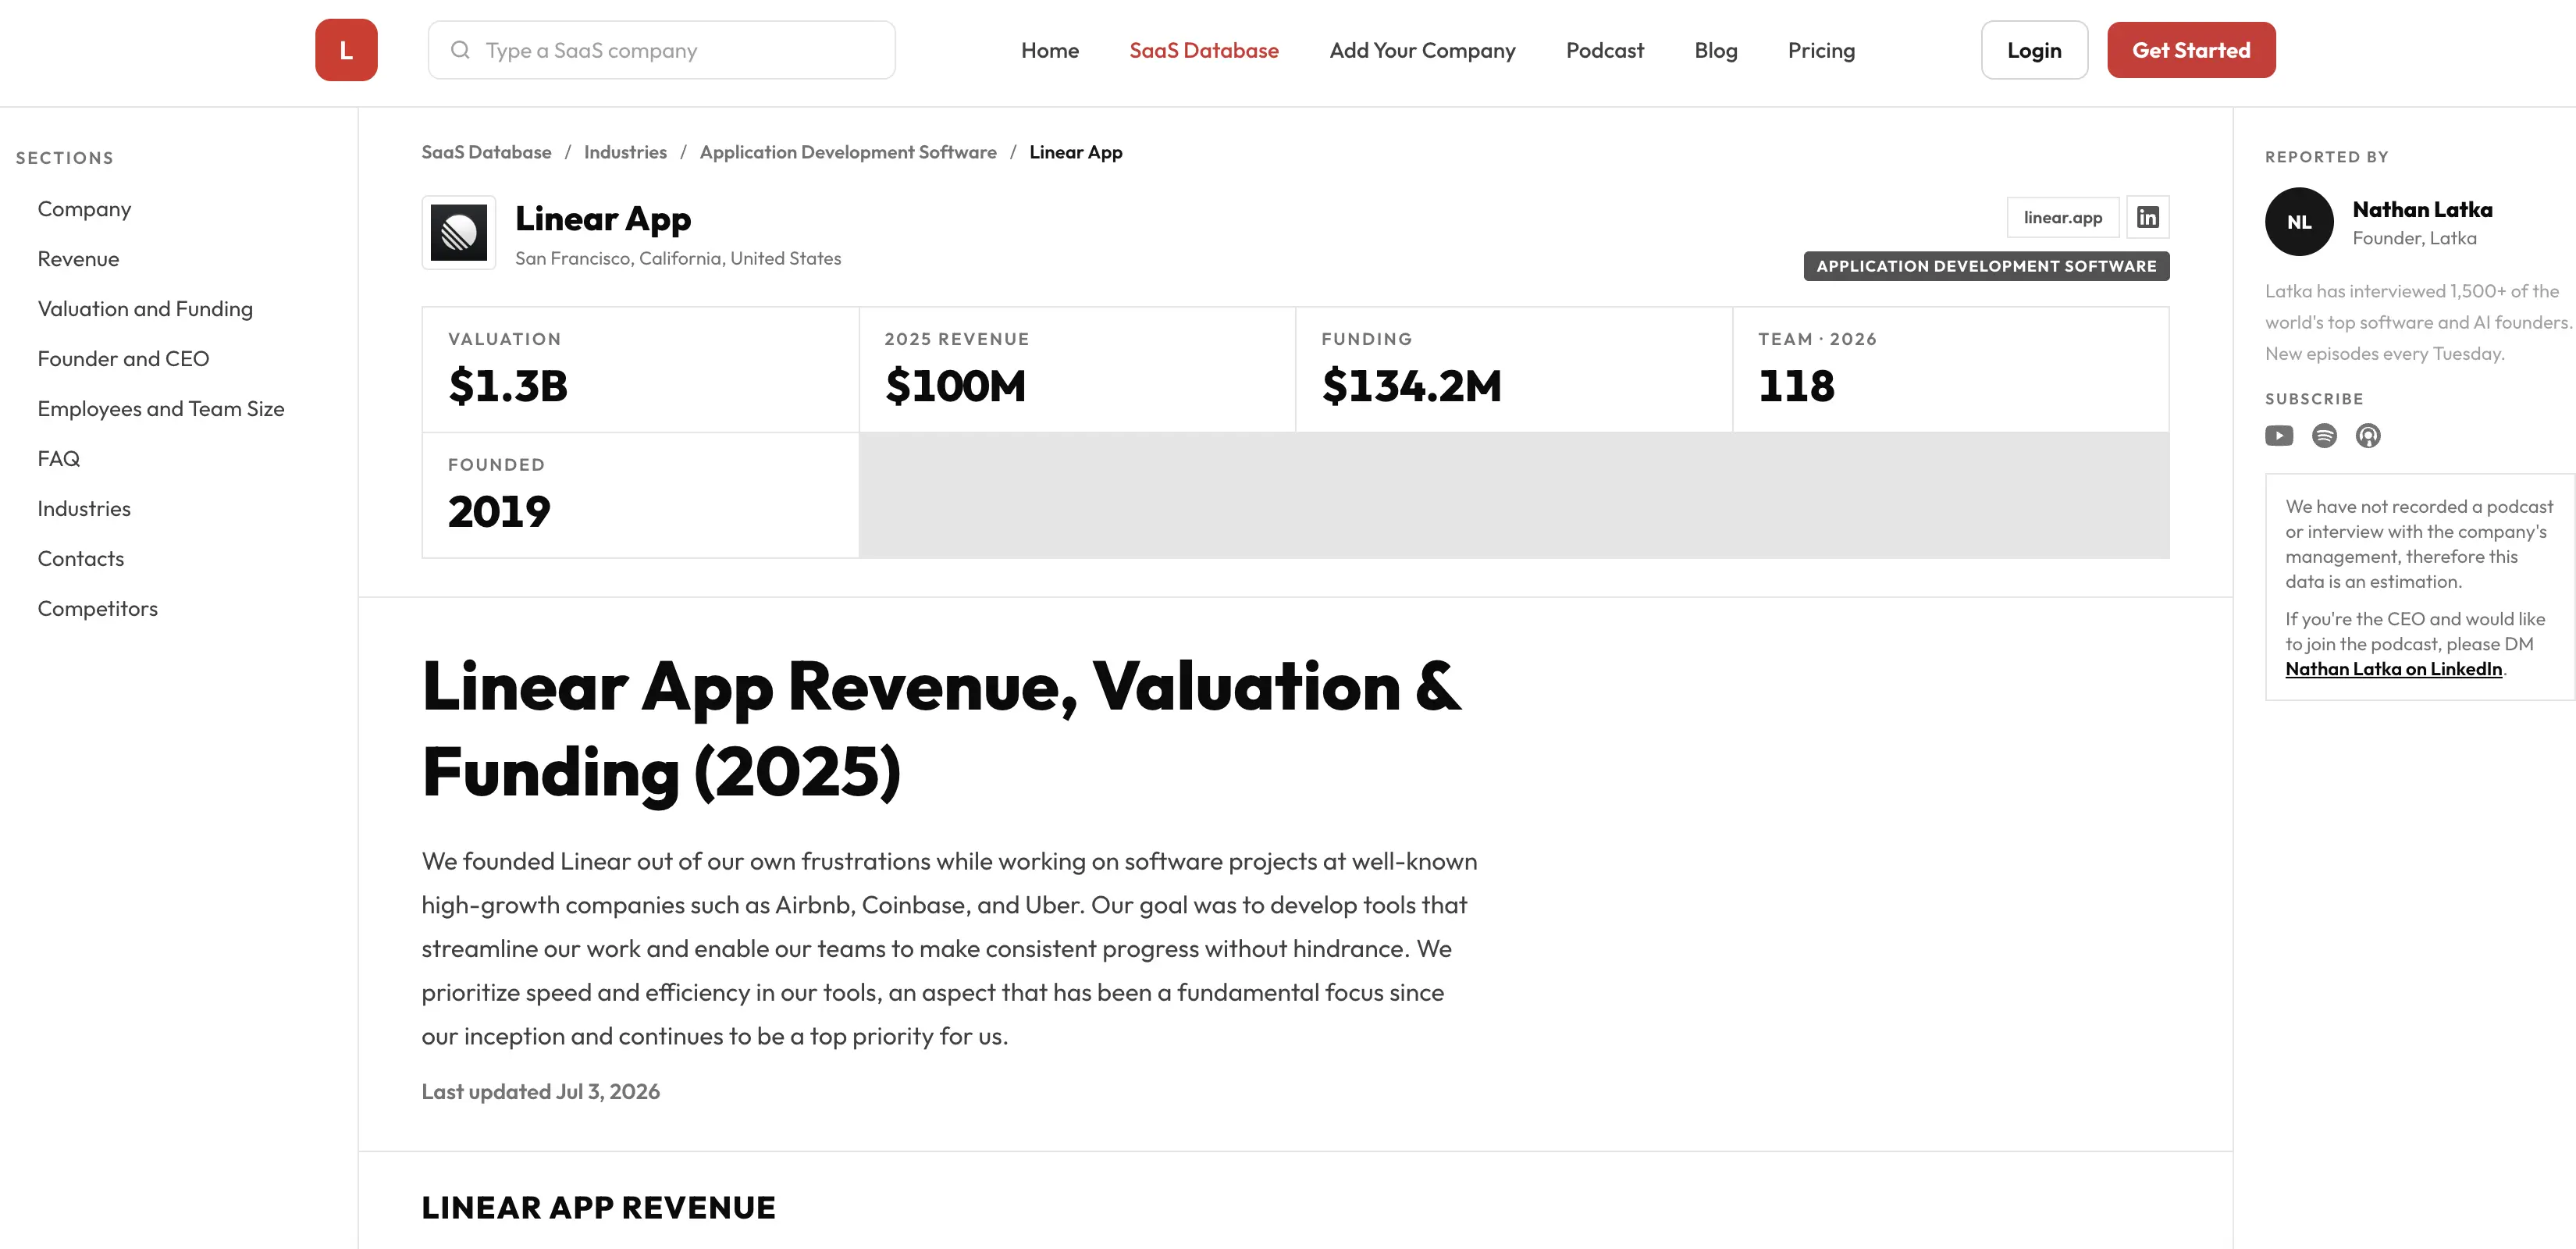The image size is (2576, 1249).
Task: Open the Blog nav item
Action: point(1716,50)
